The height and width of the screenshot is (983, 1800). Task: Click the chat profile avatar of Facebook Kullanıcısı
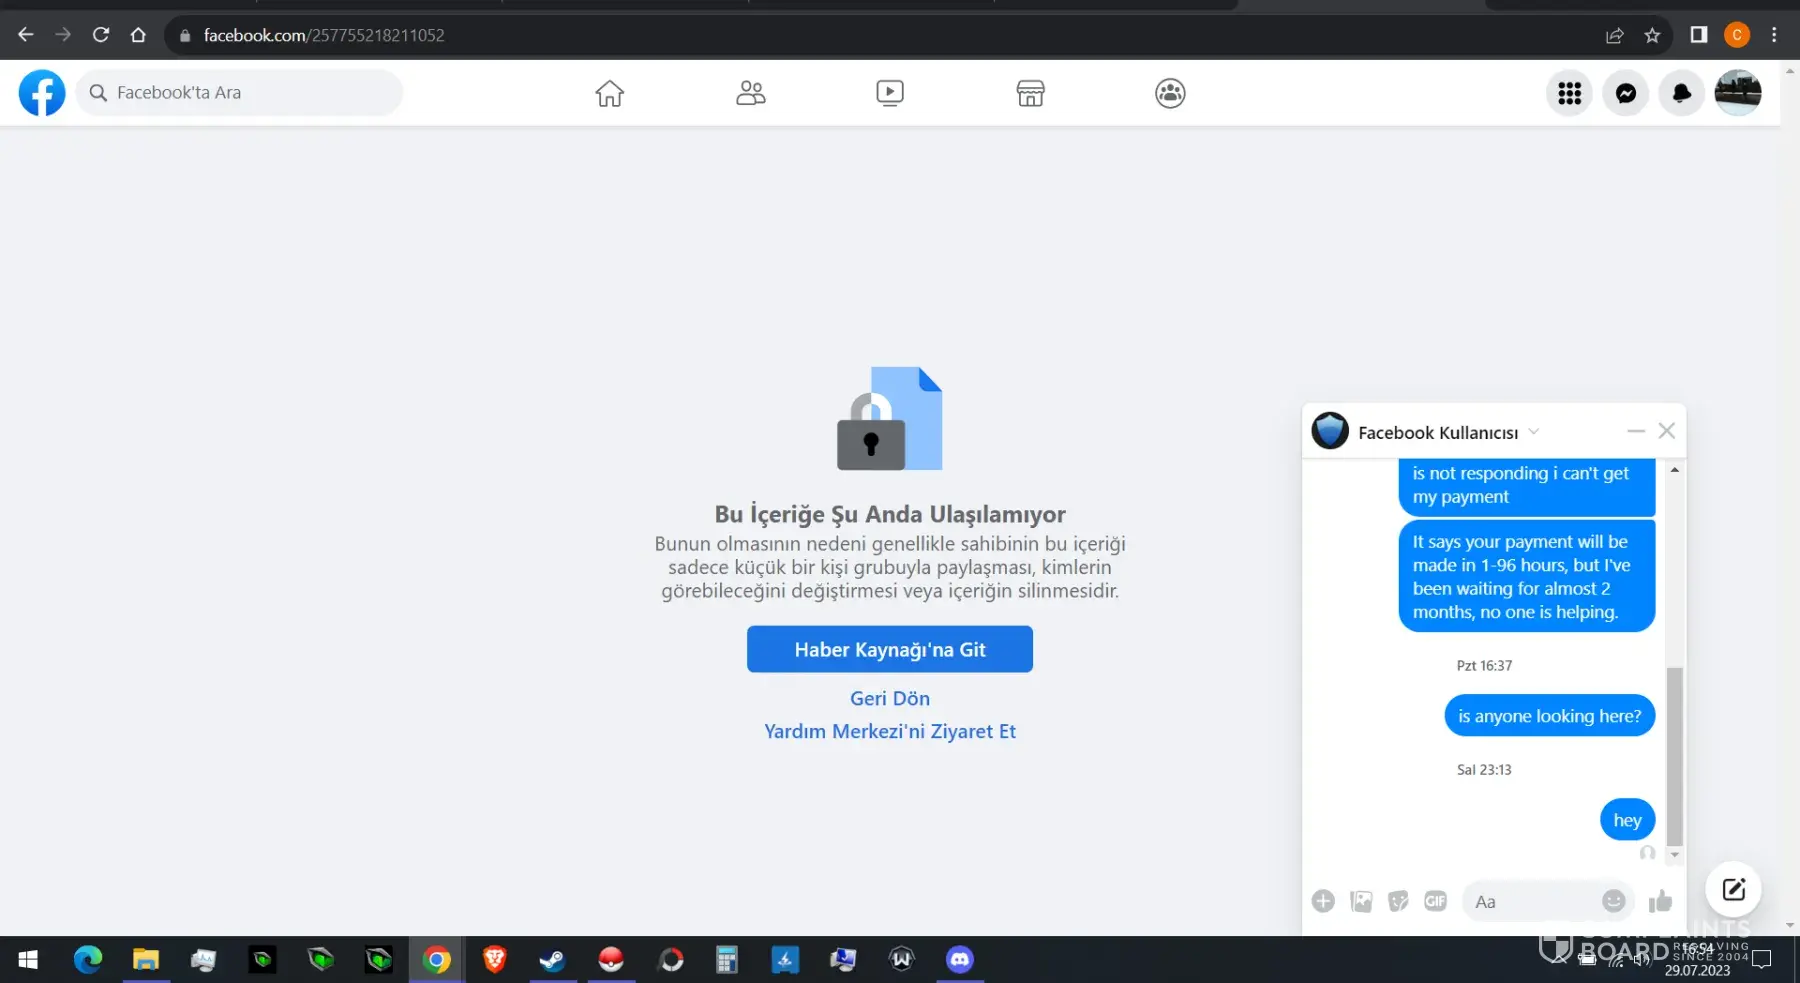tap(1330, 431)
